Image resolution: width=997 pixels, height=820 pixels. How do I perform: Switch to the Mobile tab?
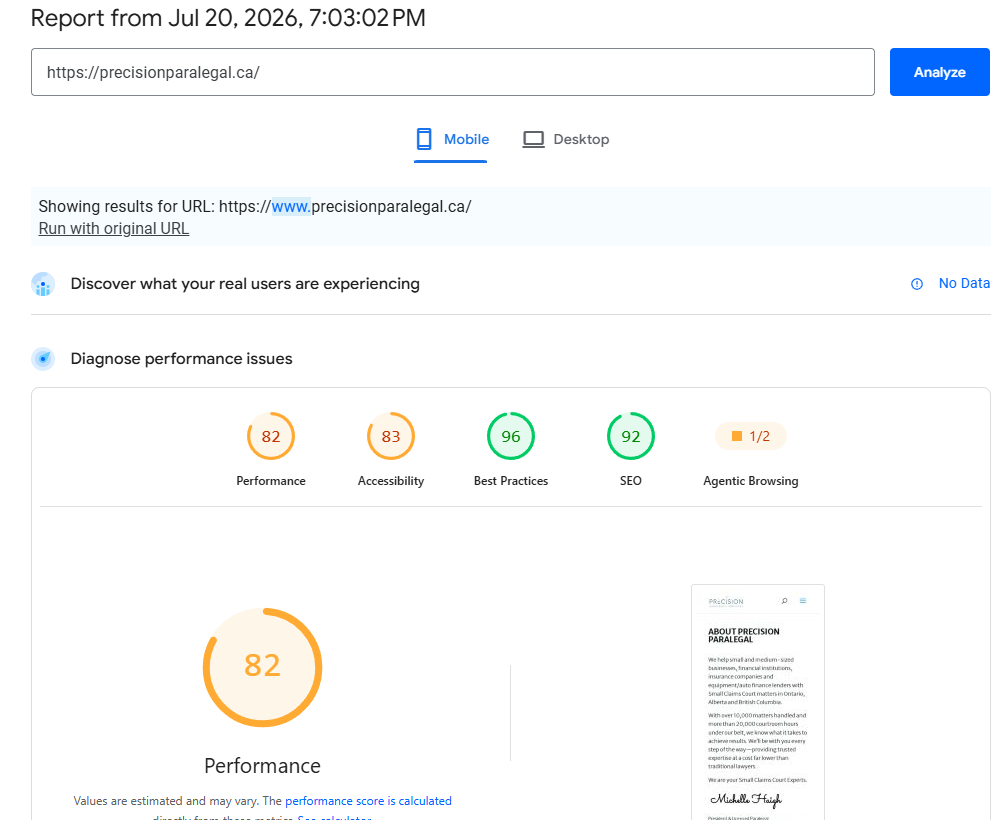coord(451,139)
